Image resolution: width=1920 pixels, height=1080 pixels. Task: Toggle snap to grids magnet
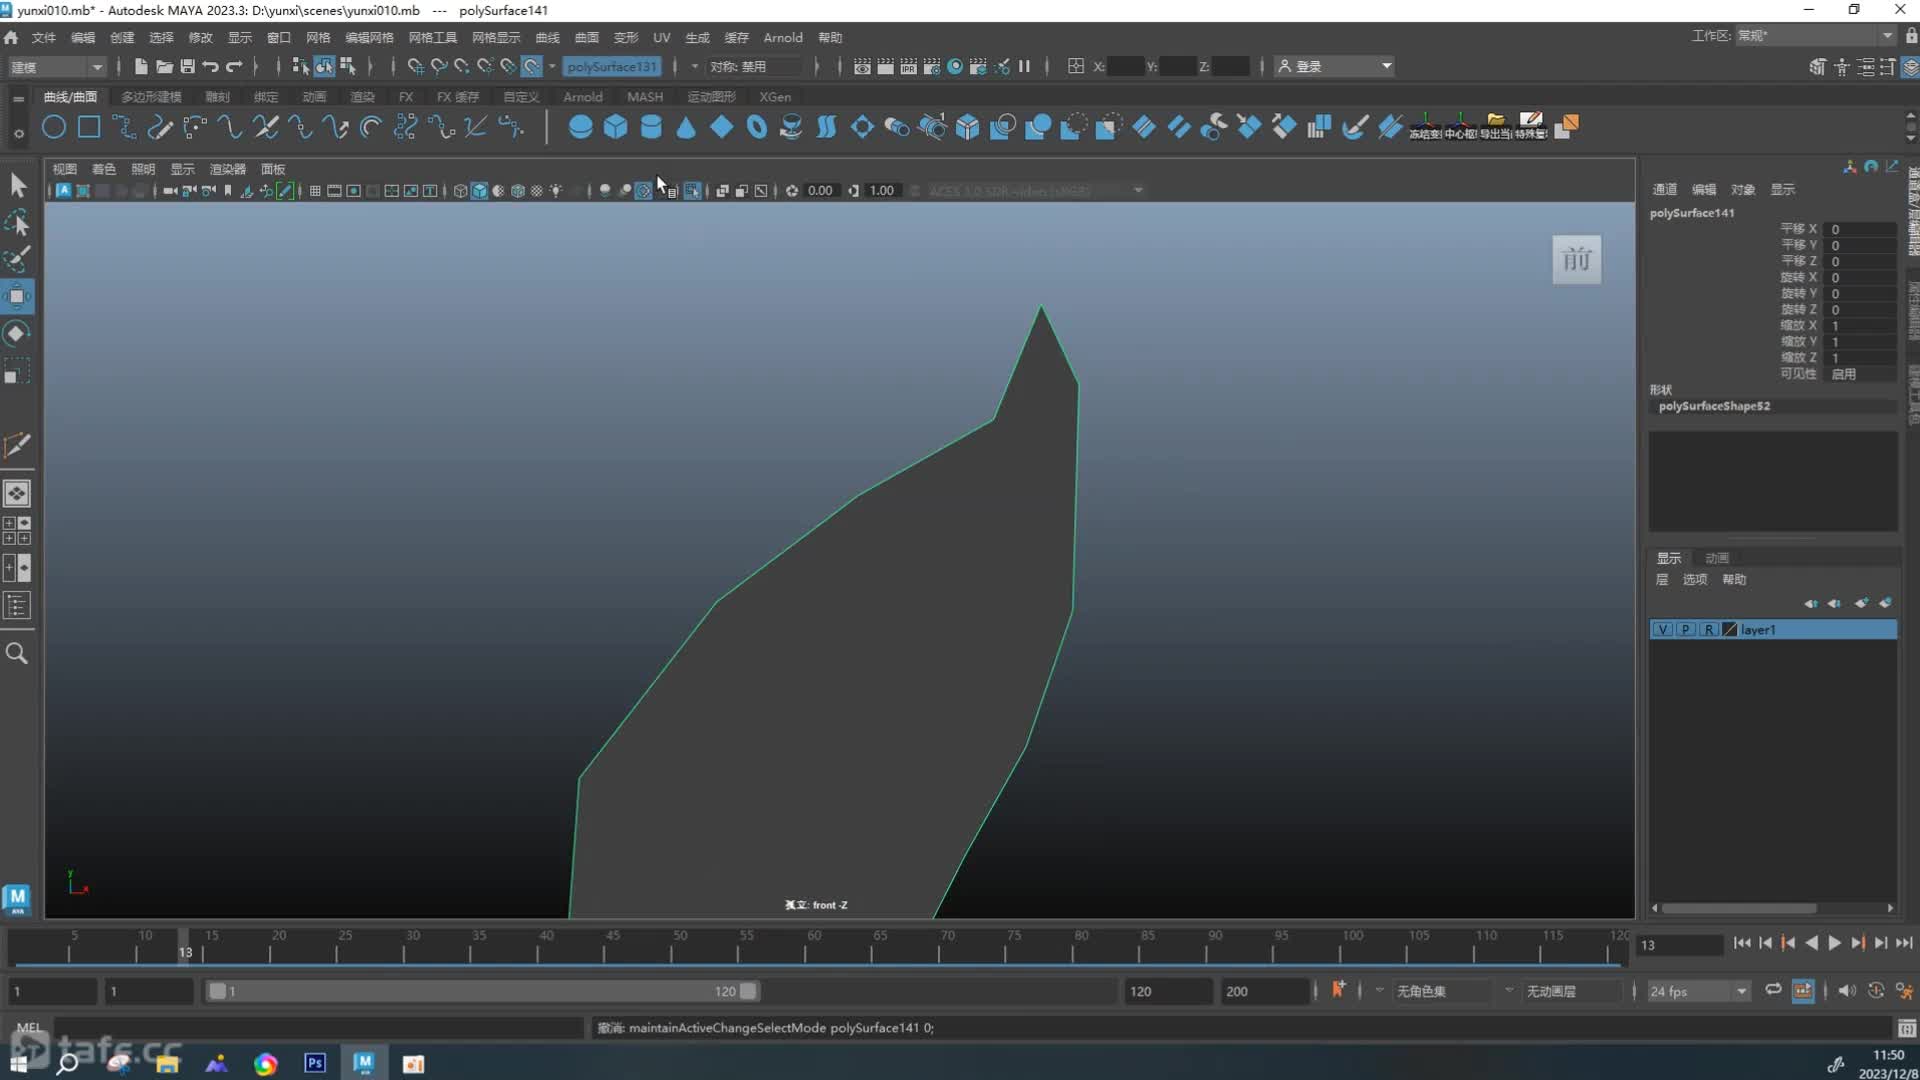click(415, 66)
